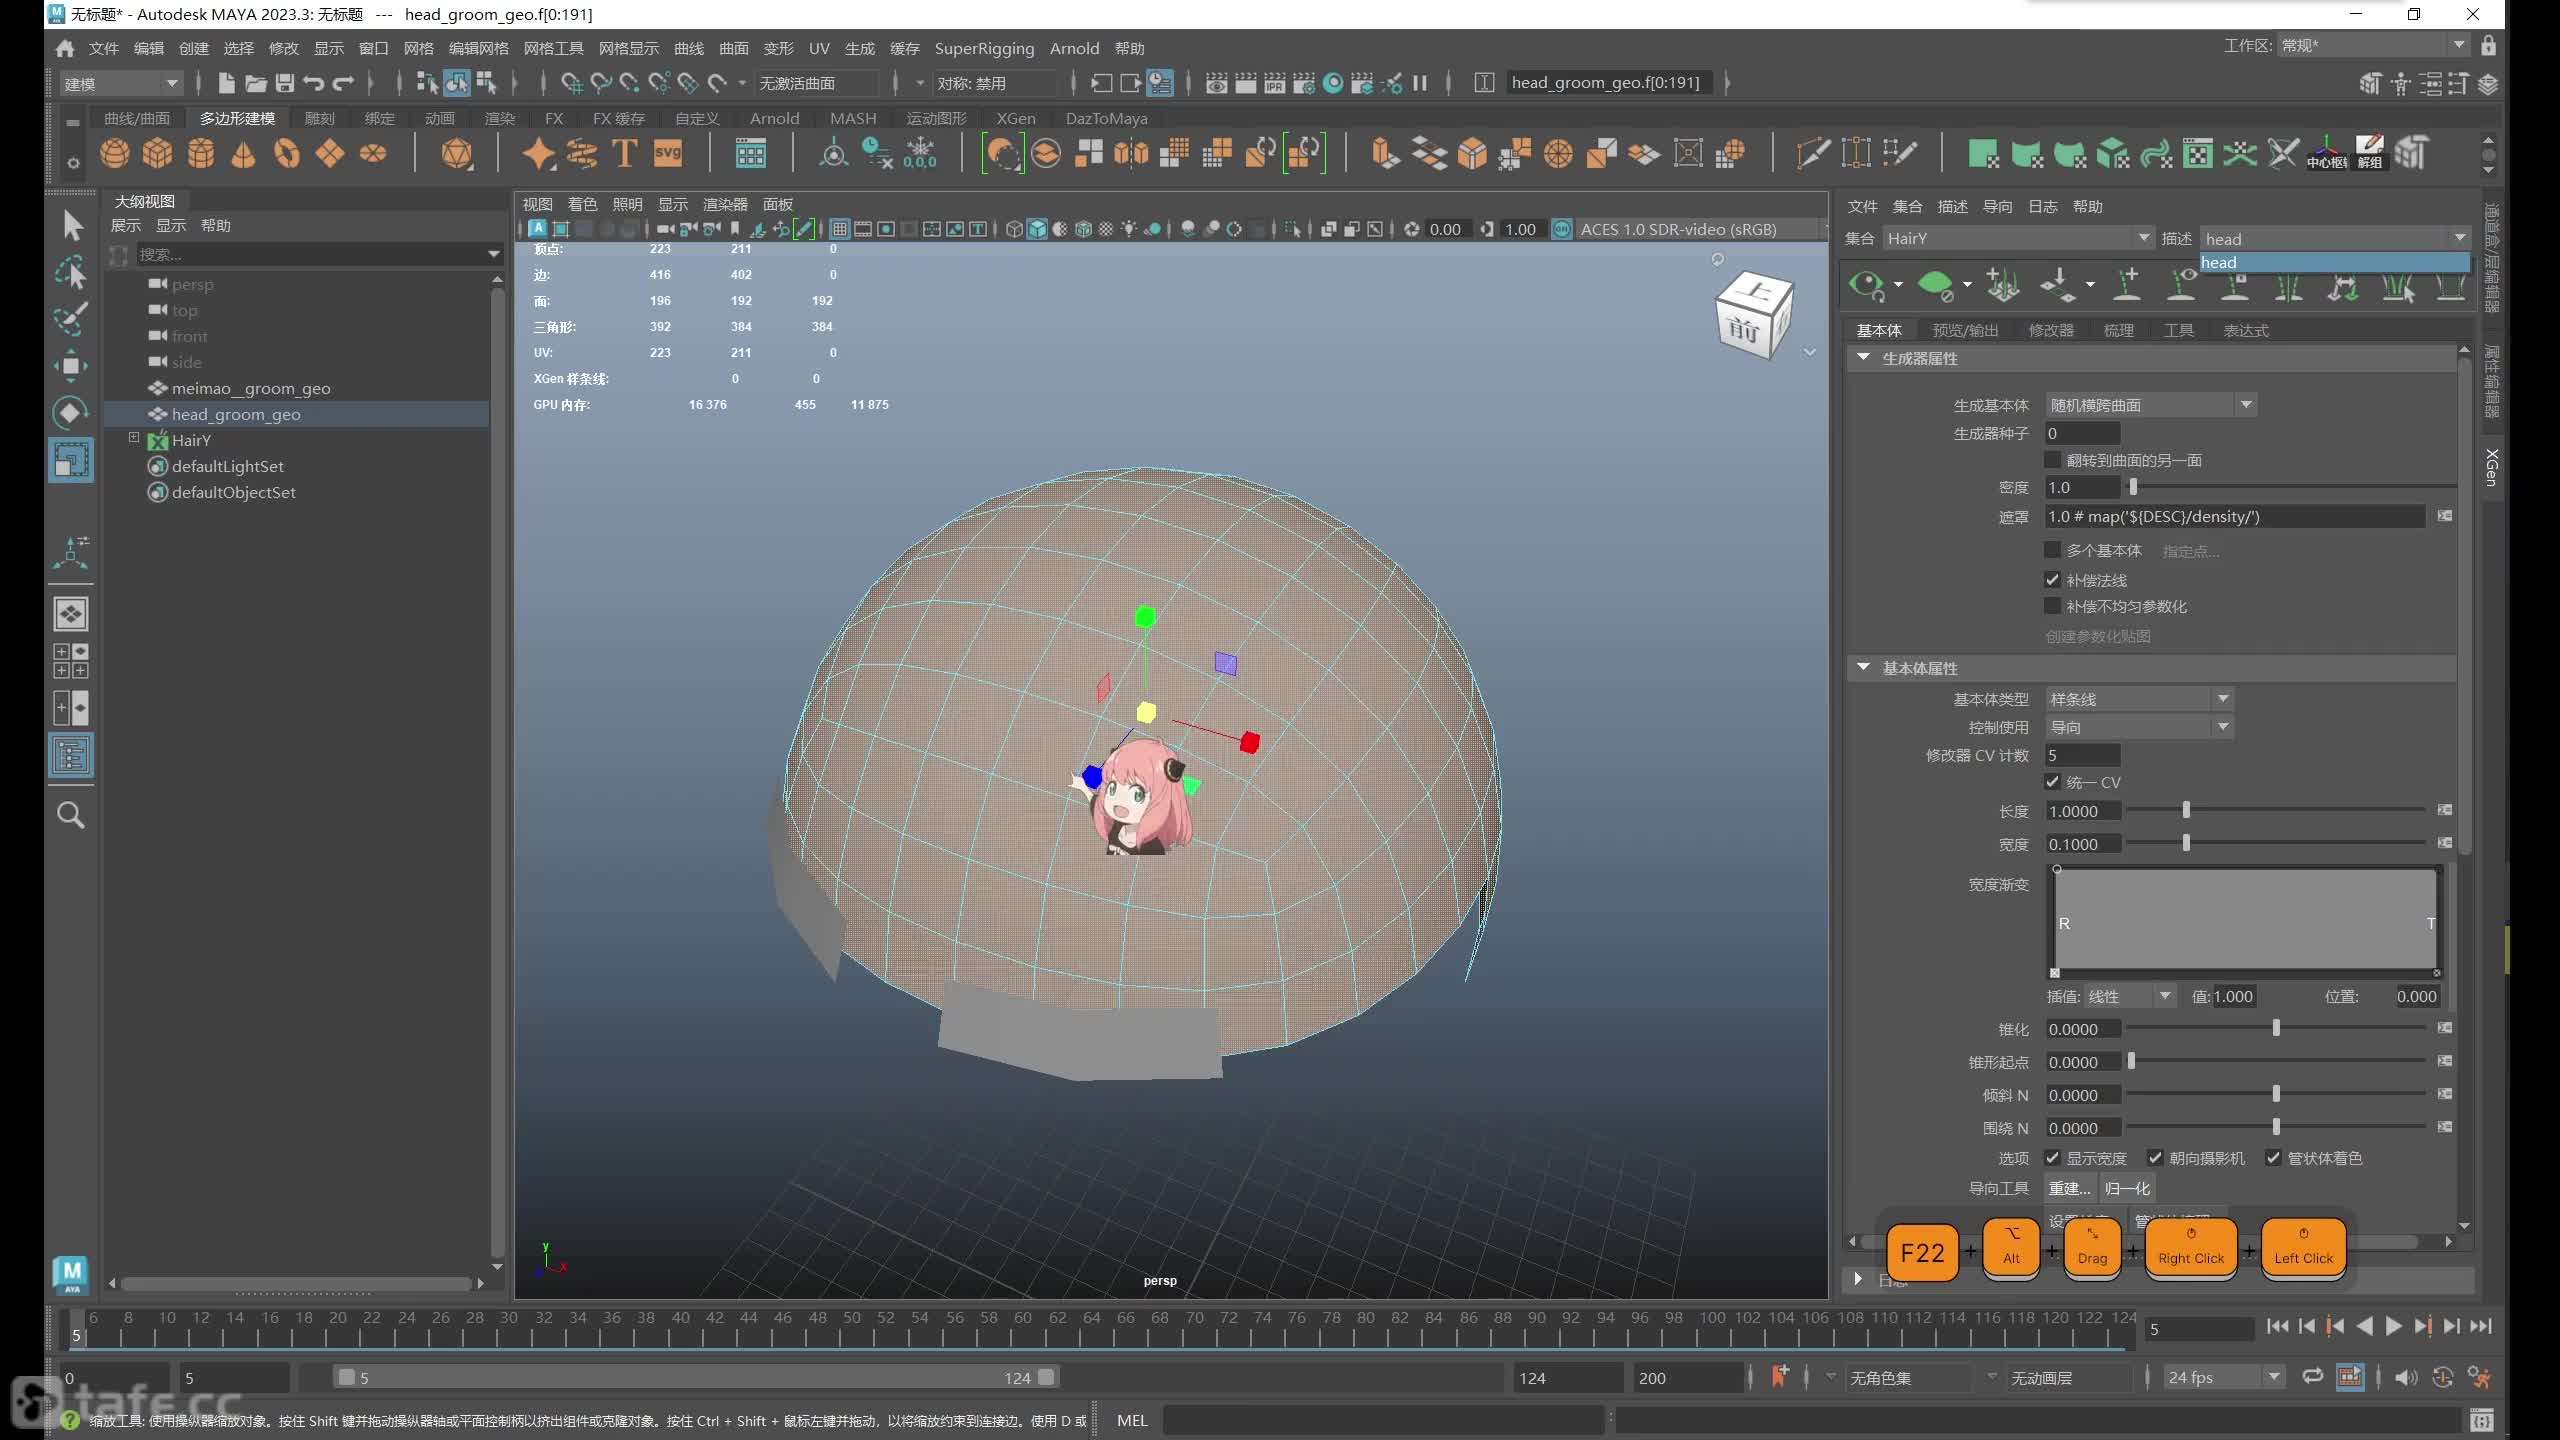Create a polygon cone from shelf

coord(243,153)
